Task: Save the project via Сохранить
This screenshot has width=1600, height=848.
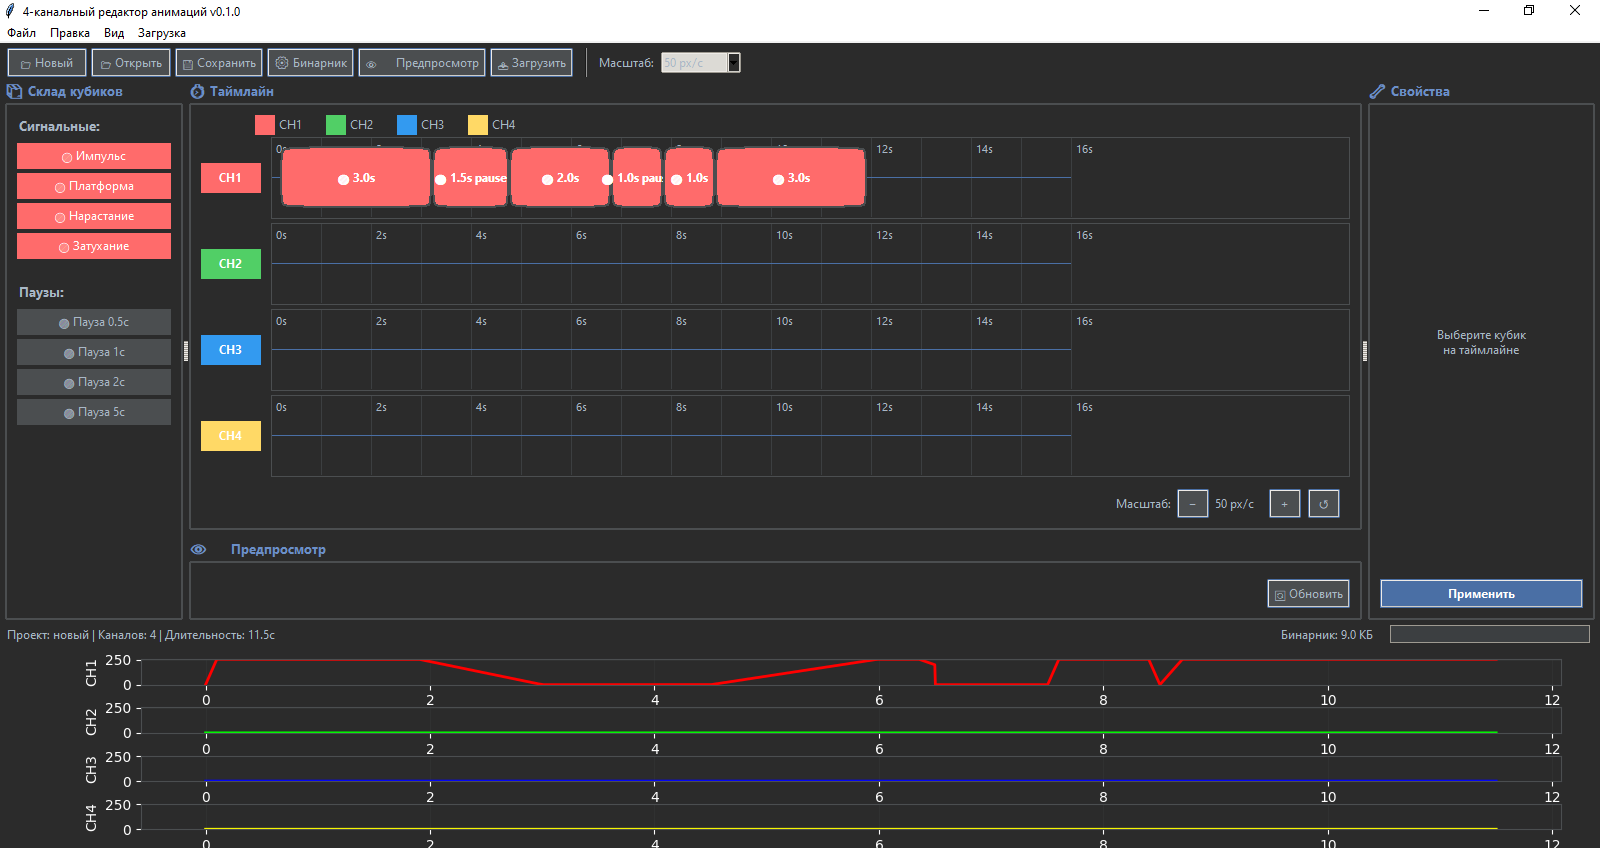Action: point(219,63)
